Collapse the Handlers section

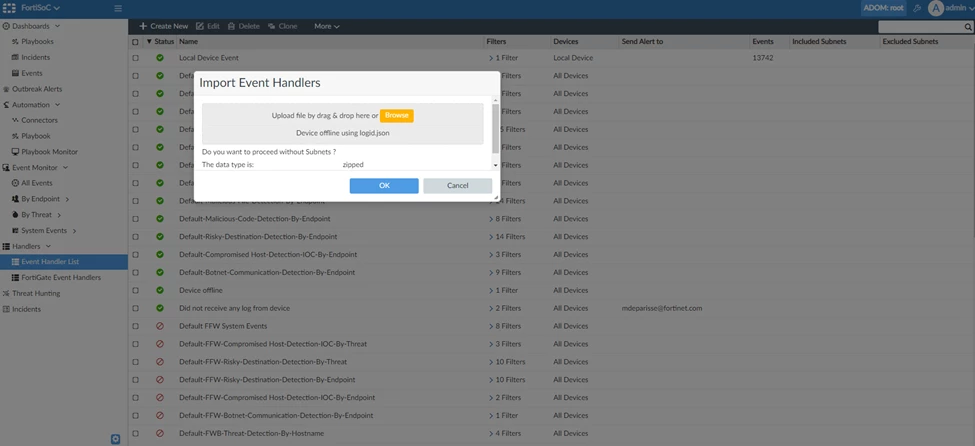tap(48, 246)
